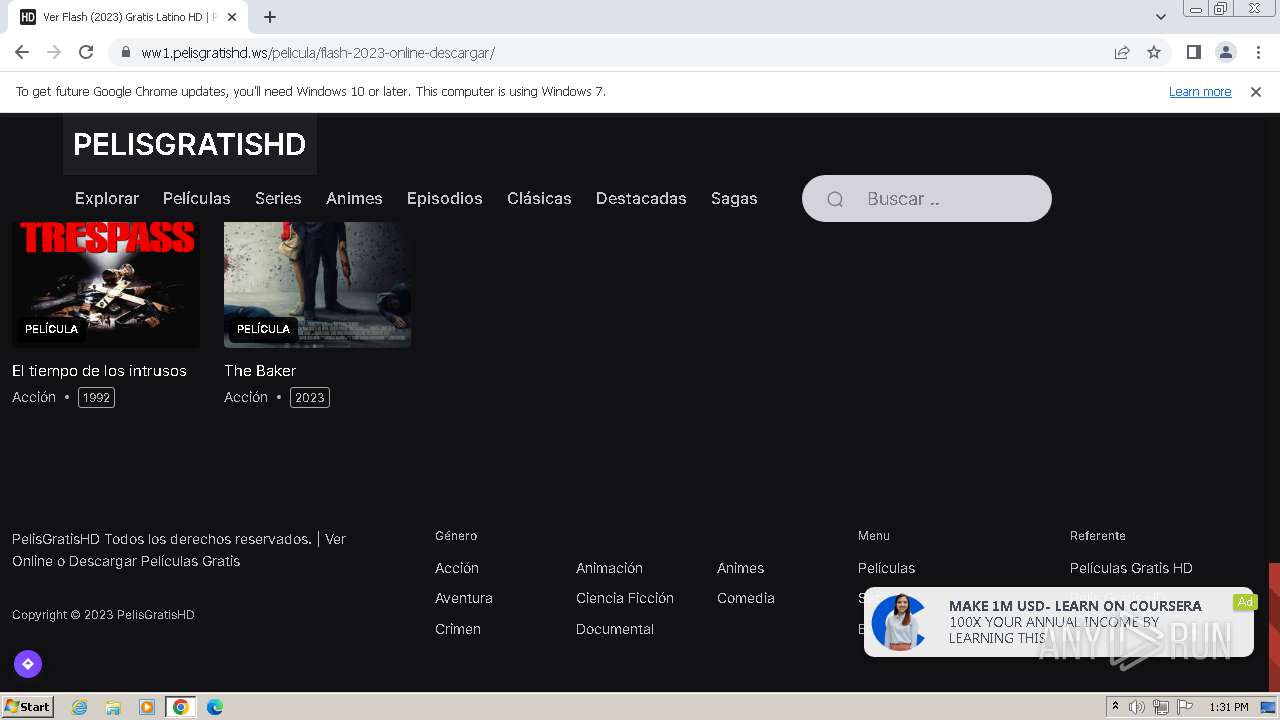This screenshot has height=720, width=1280.
Task: Open the Trespass movie poster
Action: 106,284
